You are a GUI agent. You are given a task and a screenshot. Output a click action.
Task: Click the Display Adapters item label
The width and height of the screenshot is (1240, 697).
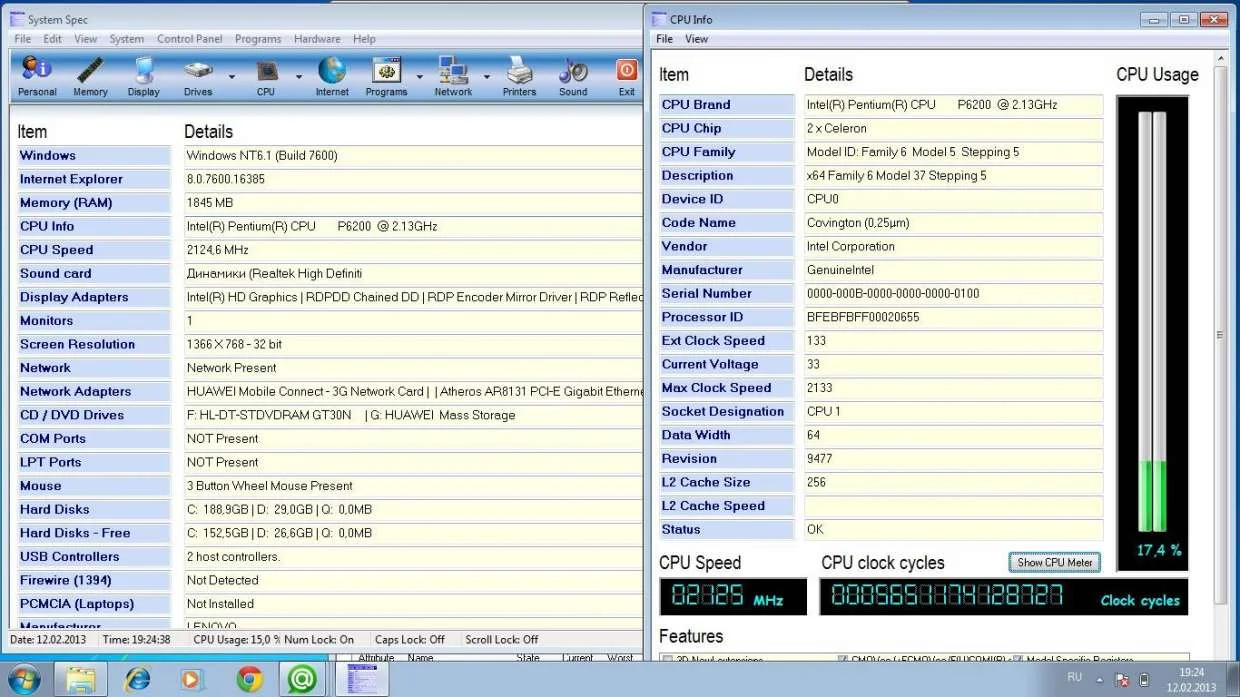[x=74, y=297]
